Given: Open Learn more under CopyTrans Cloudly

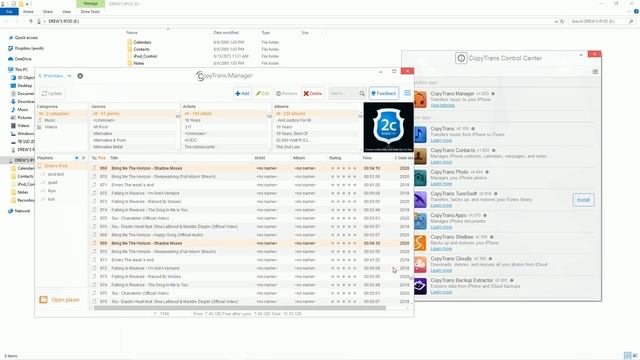Looking at the screenshot, I should coord(441,270).
